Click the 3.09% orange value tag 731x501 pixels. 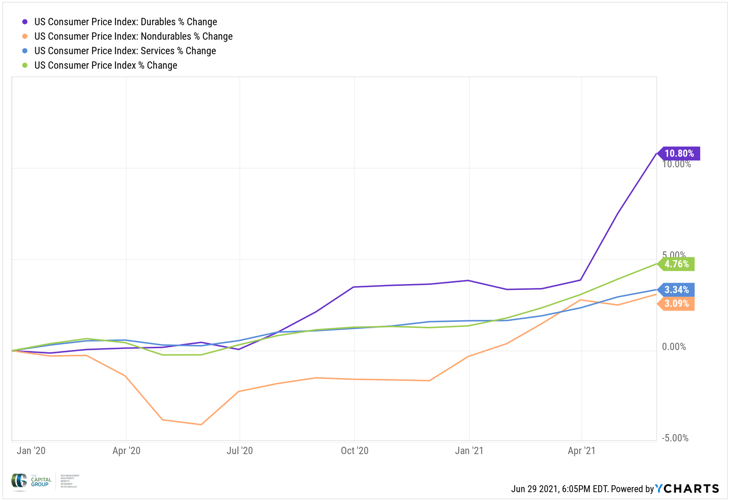(677, 303)
